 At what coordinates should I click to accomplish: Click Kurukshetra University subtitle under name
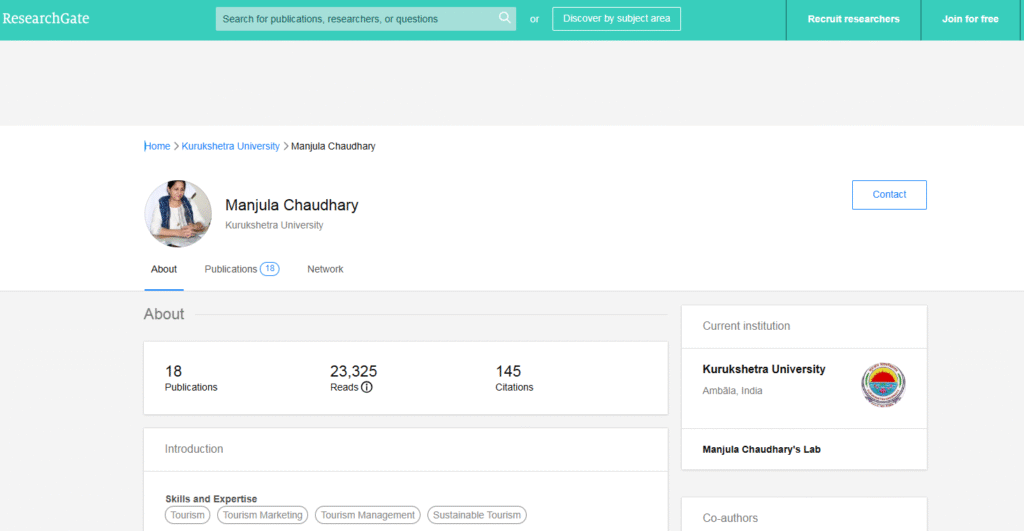[274, 225]
